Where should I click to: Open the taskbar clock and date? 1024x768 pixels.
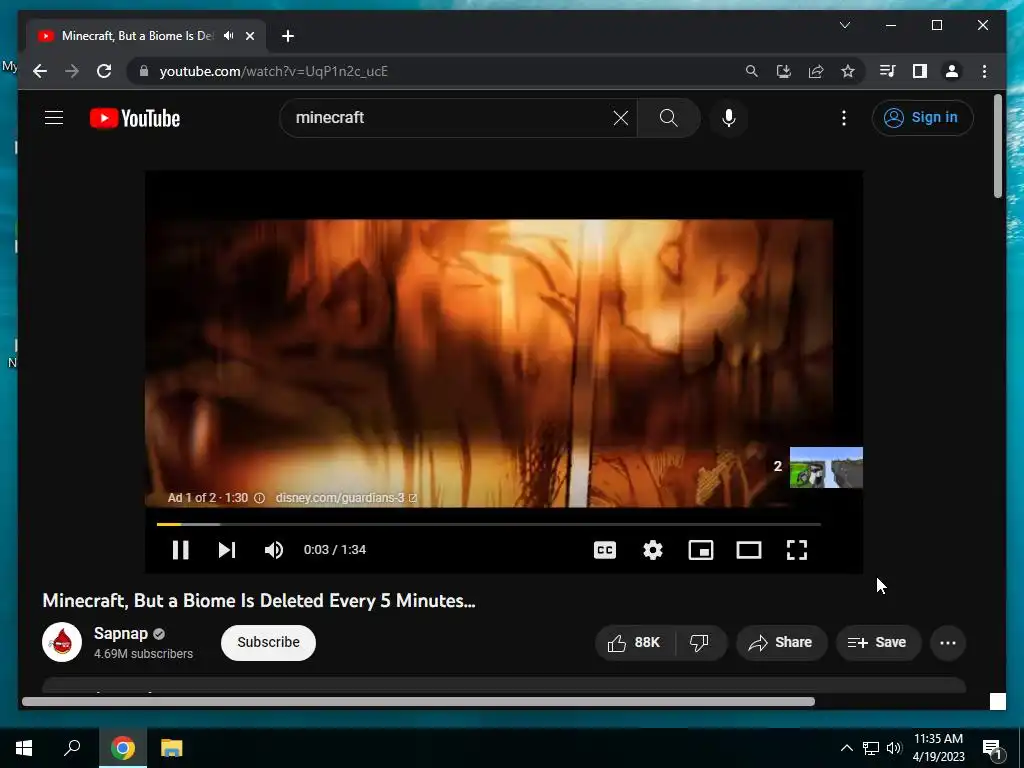[x=938, y=748]
